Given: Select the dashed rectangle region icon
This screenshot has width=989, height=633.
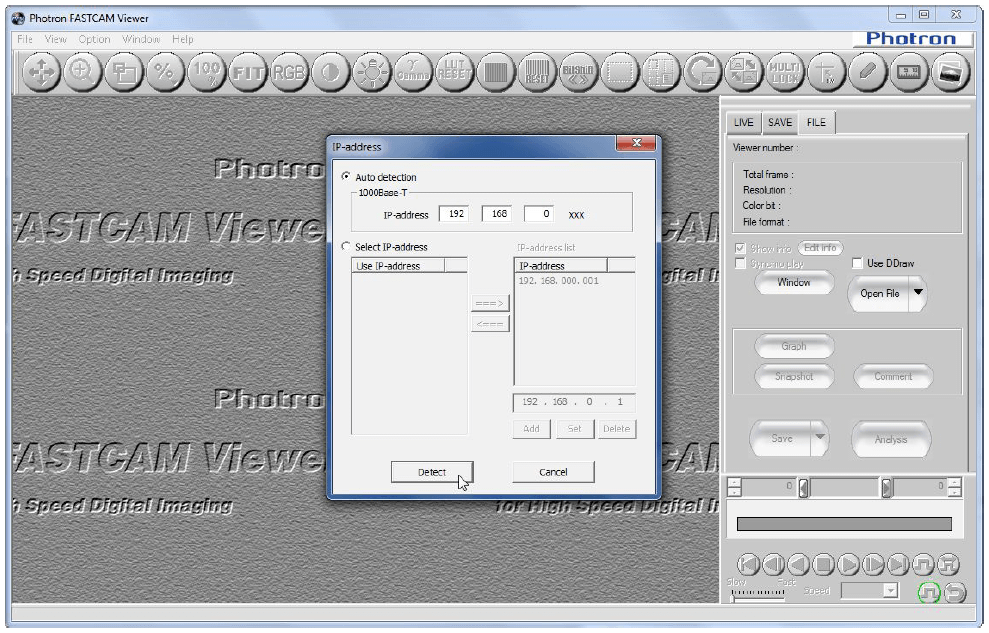Looking at the screenshot, I should pos(619,73).
